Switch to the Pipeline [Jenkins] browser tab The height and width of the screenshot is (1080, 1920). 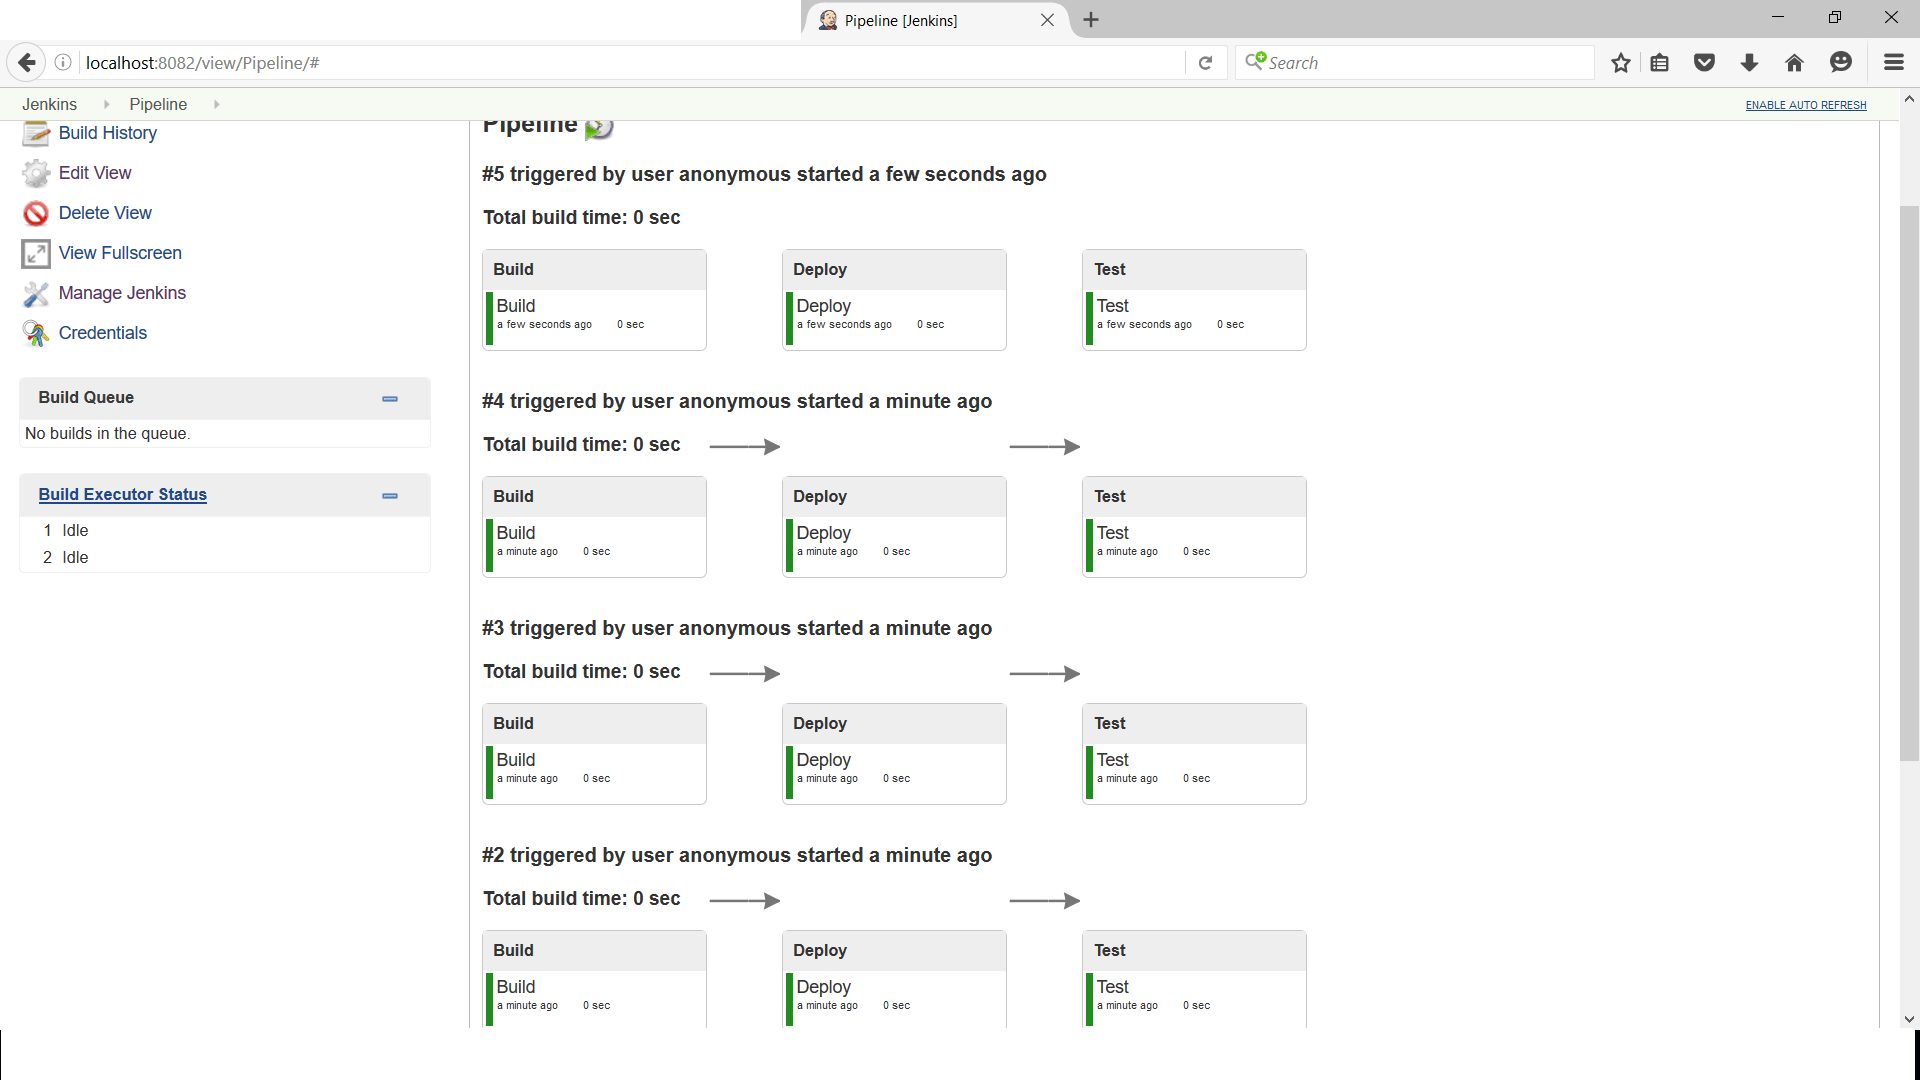900,20
